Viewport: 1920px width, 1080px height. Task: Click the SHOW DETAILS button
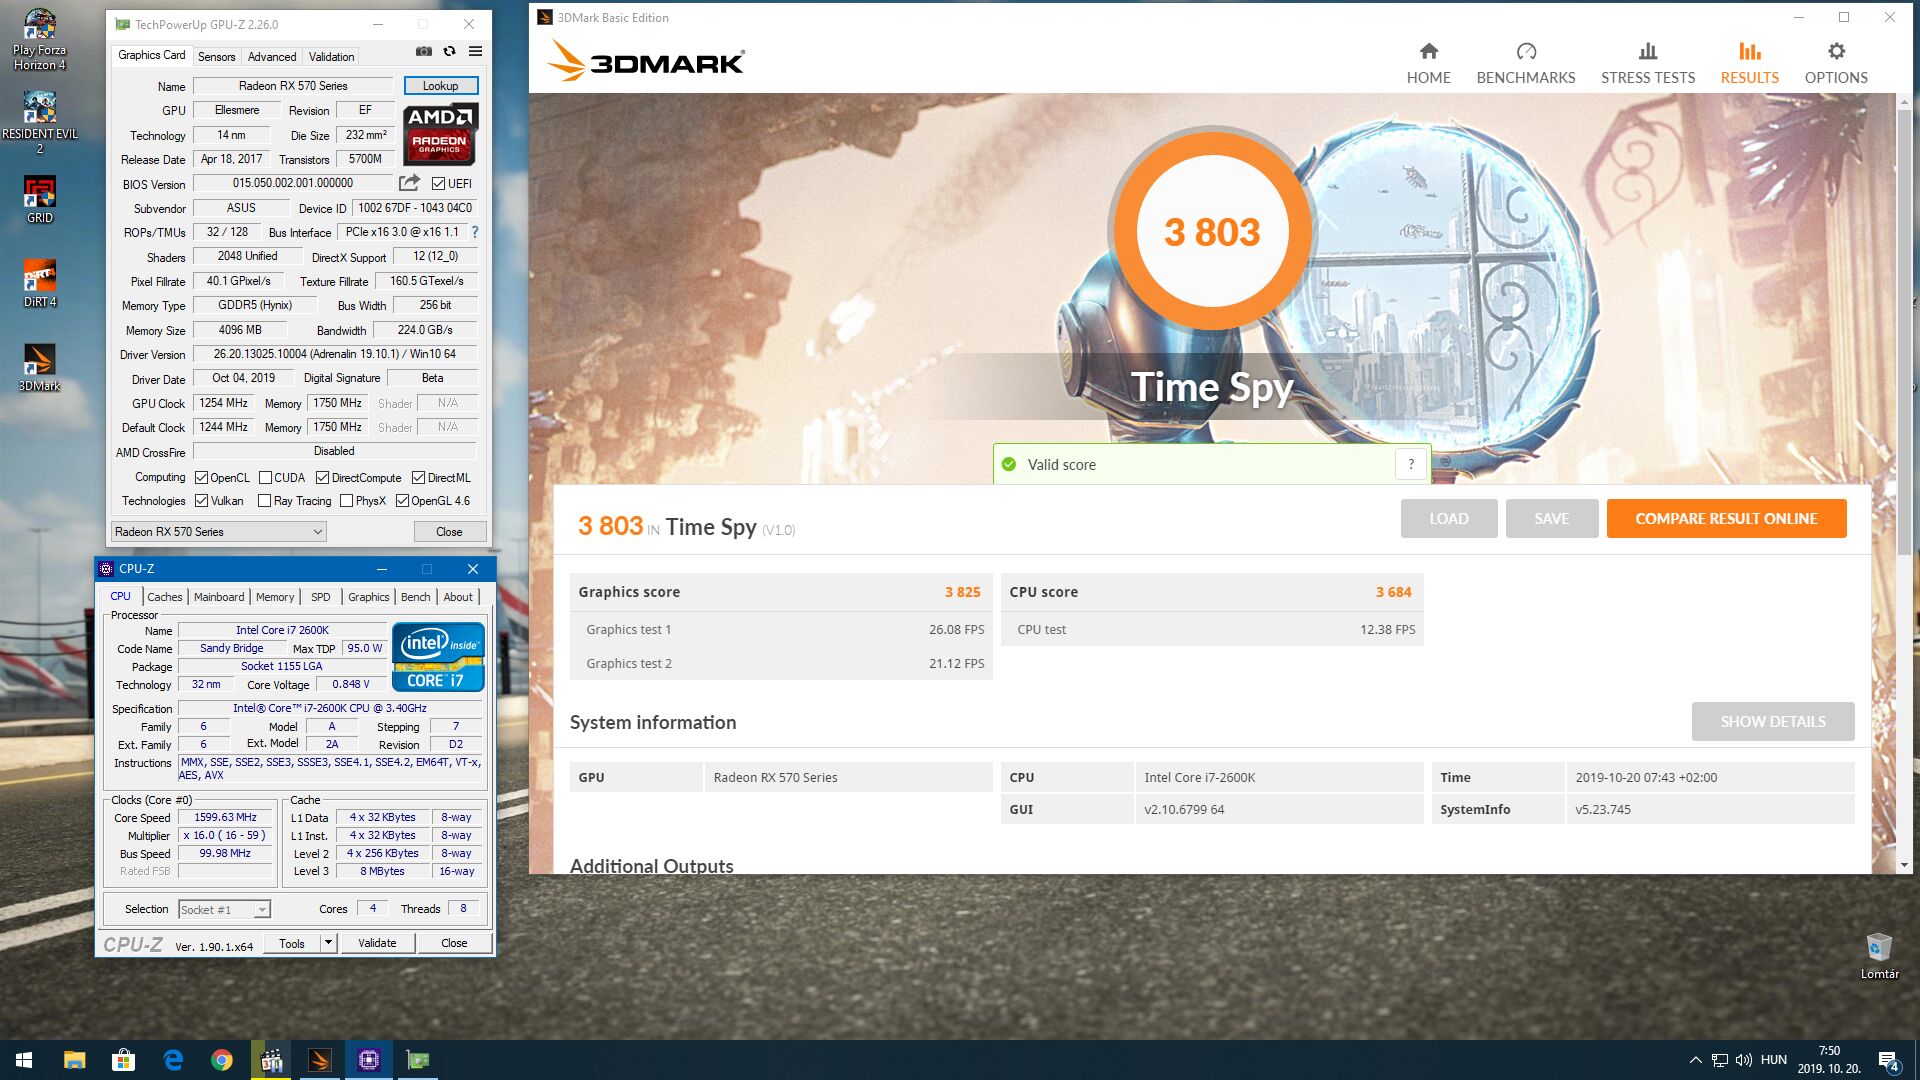[x=1773, y=721]
